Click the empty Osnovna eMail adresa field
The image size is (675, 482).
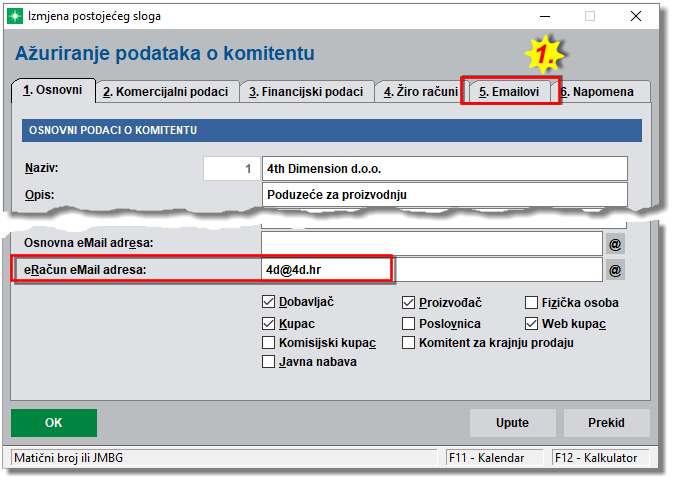point(431,244)
